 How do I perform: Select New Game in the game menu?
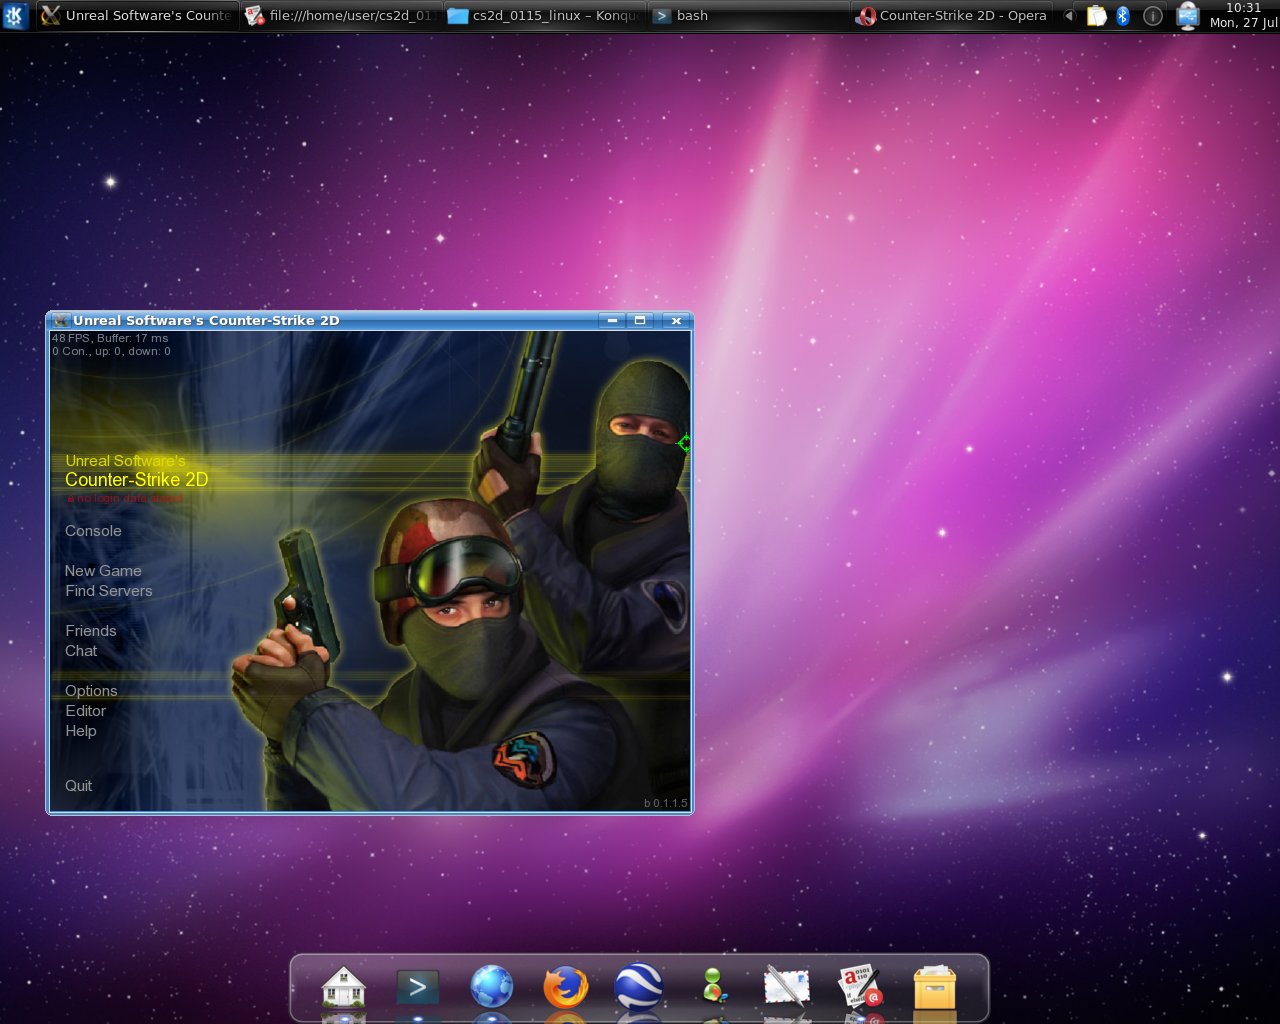tap(103, 571)
